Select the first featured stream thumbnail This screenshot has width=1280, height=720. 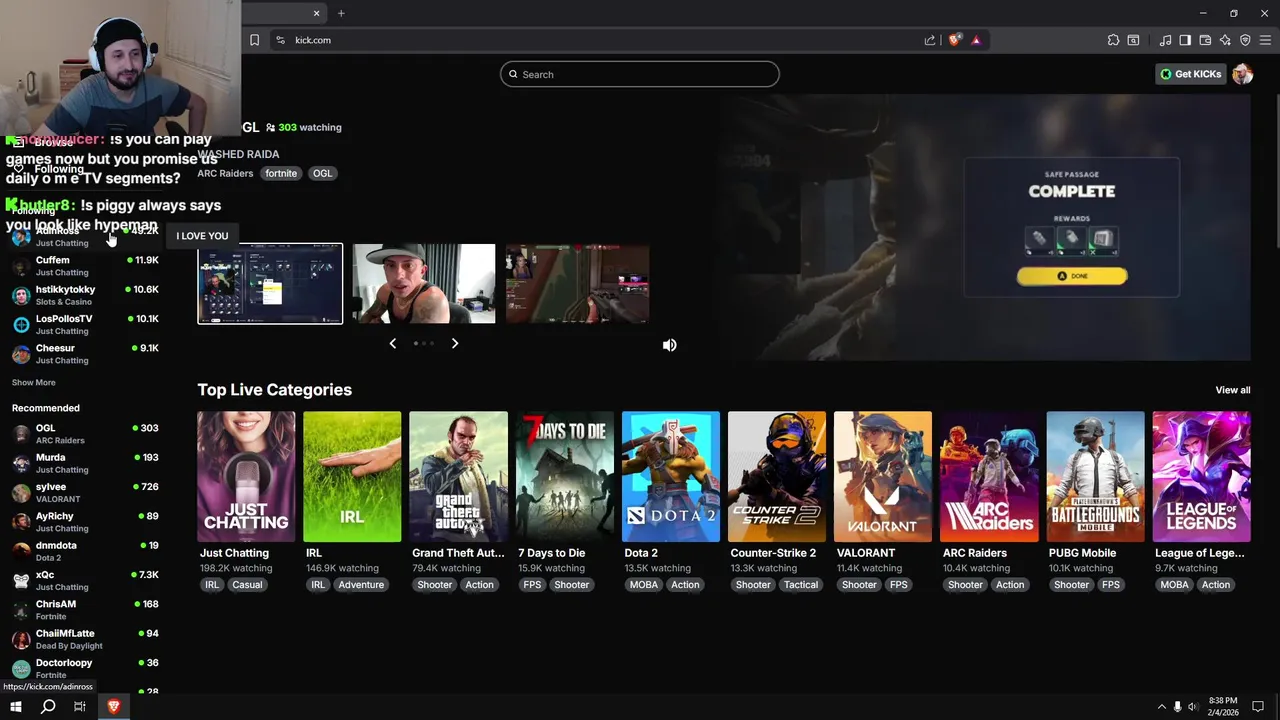pyautogui.click(x=270, y=284)
